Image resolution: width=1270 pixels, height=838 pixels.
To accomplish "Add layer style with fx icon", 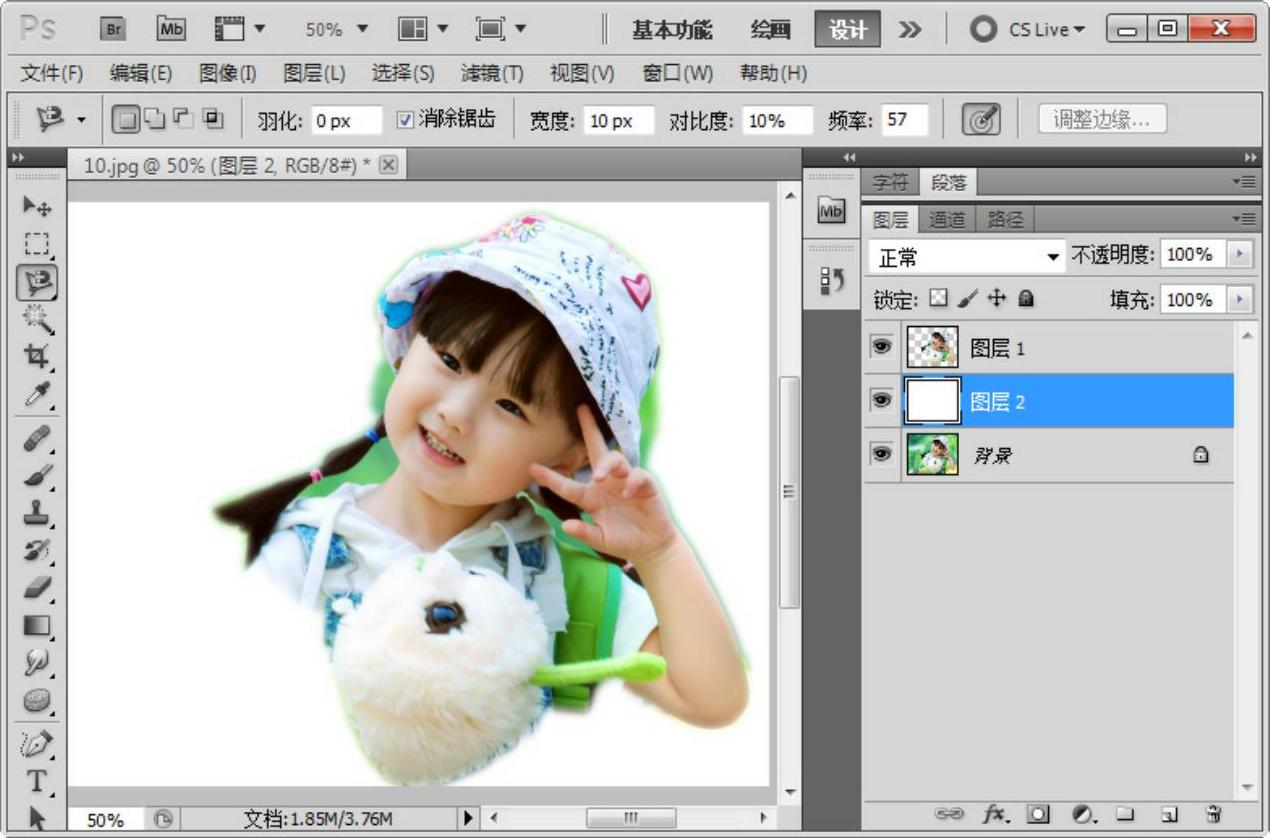I will pyautogui.click(x=996, y=814).
